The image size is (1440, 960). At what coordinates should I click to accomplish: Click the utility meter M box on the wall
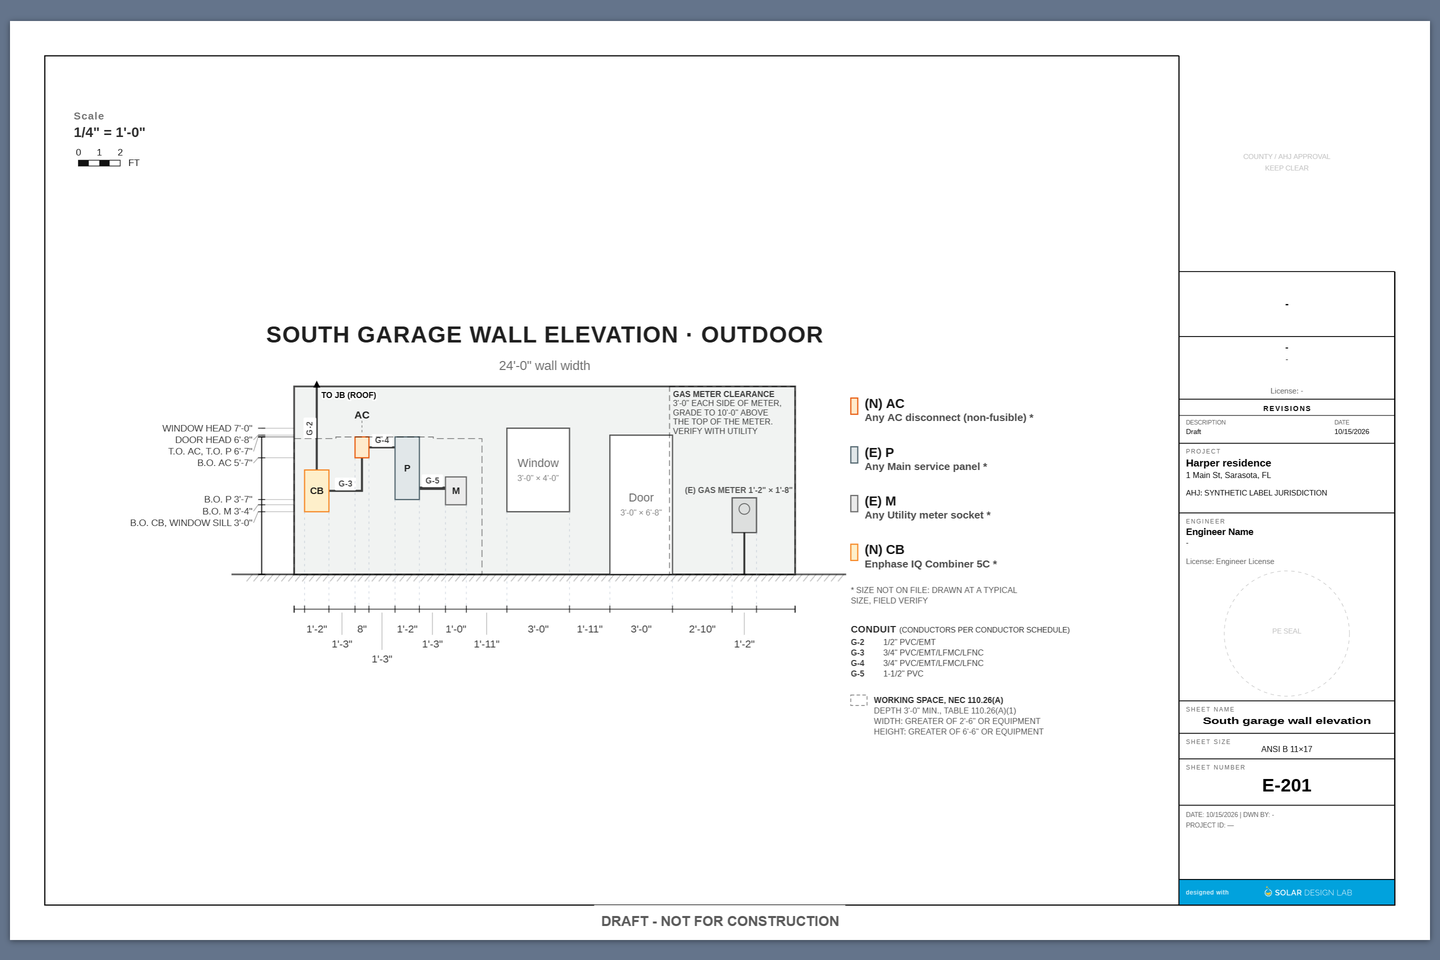[x=456, y=491]
